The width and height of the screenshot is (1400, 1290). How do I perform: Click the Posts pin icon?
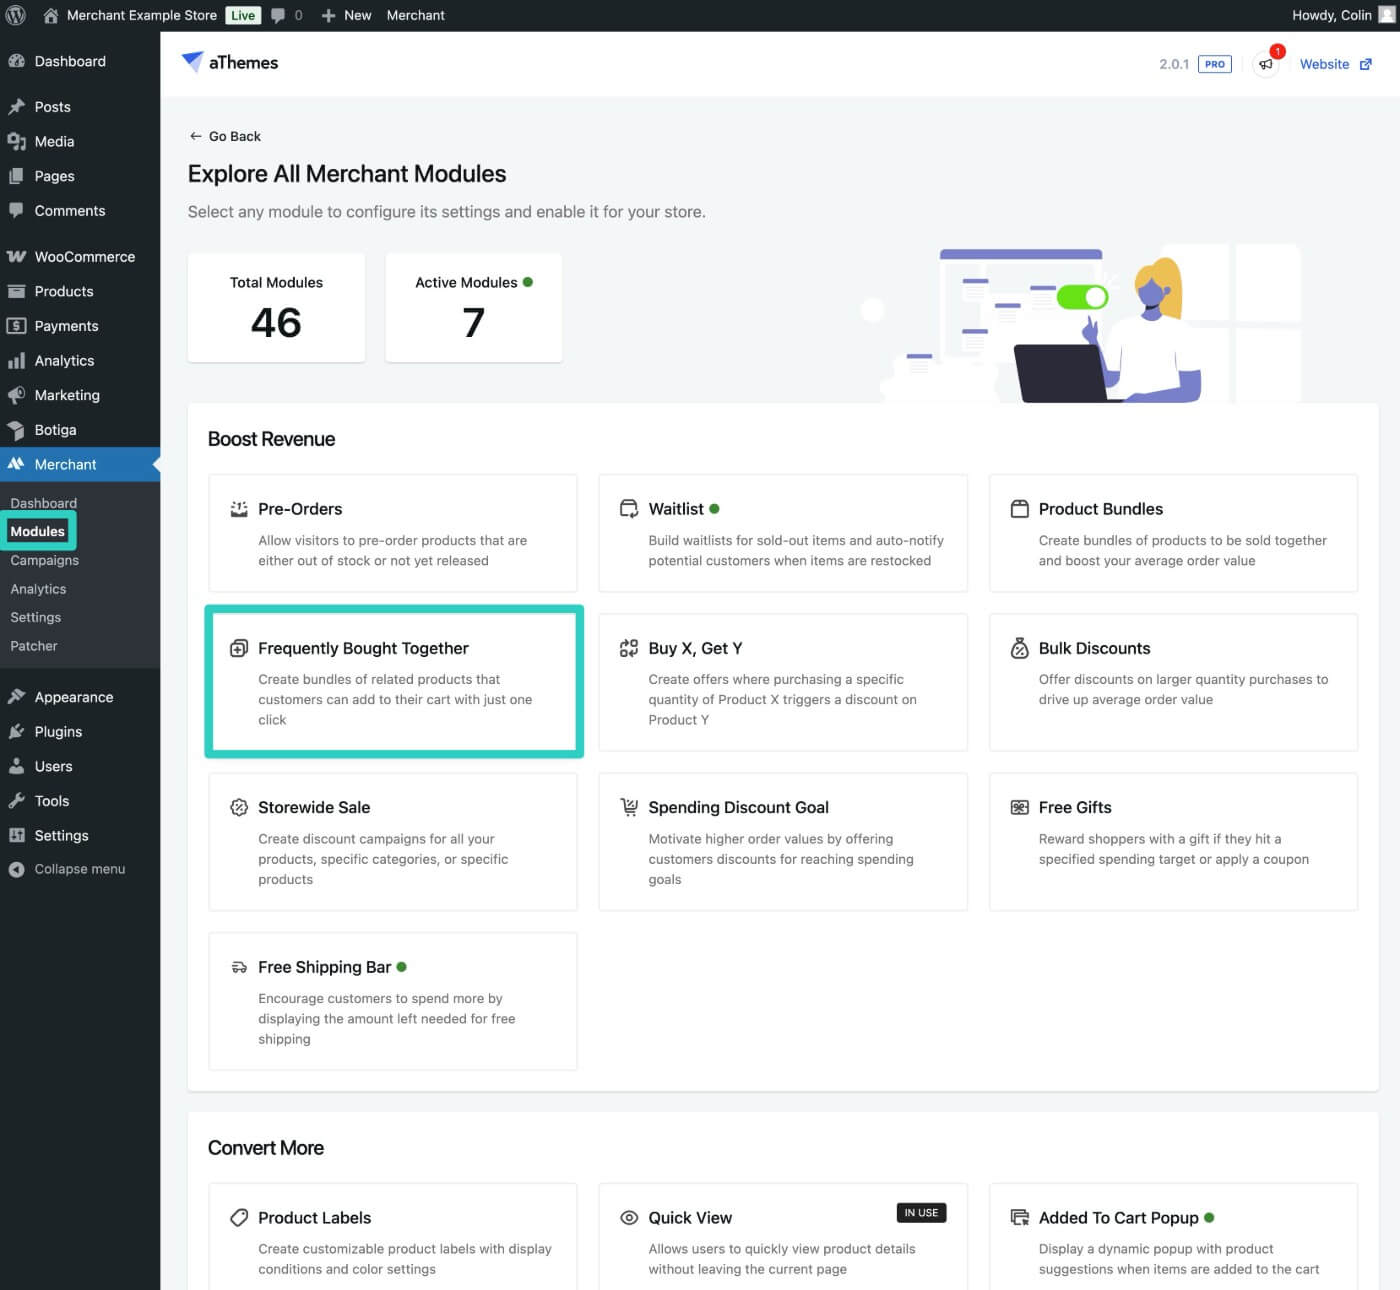click(16, 107)
